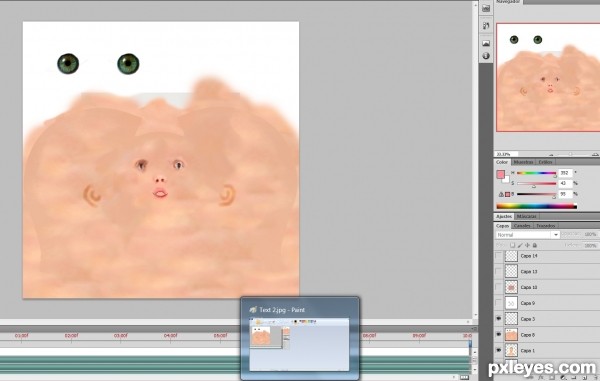This screenshot has width=600, height=381.
Task: Switch to the Canales tab
Action: pyautogui.click(x=522, y=226)
